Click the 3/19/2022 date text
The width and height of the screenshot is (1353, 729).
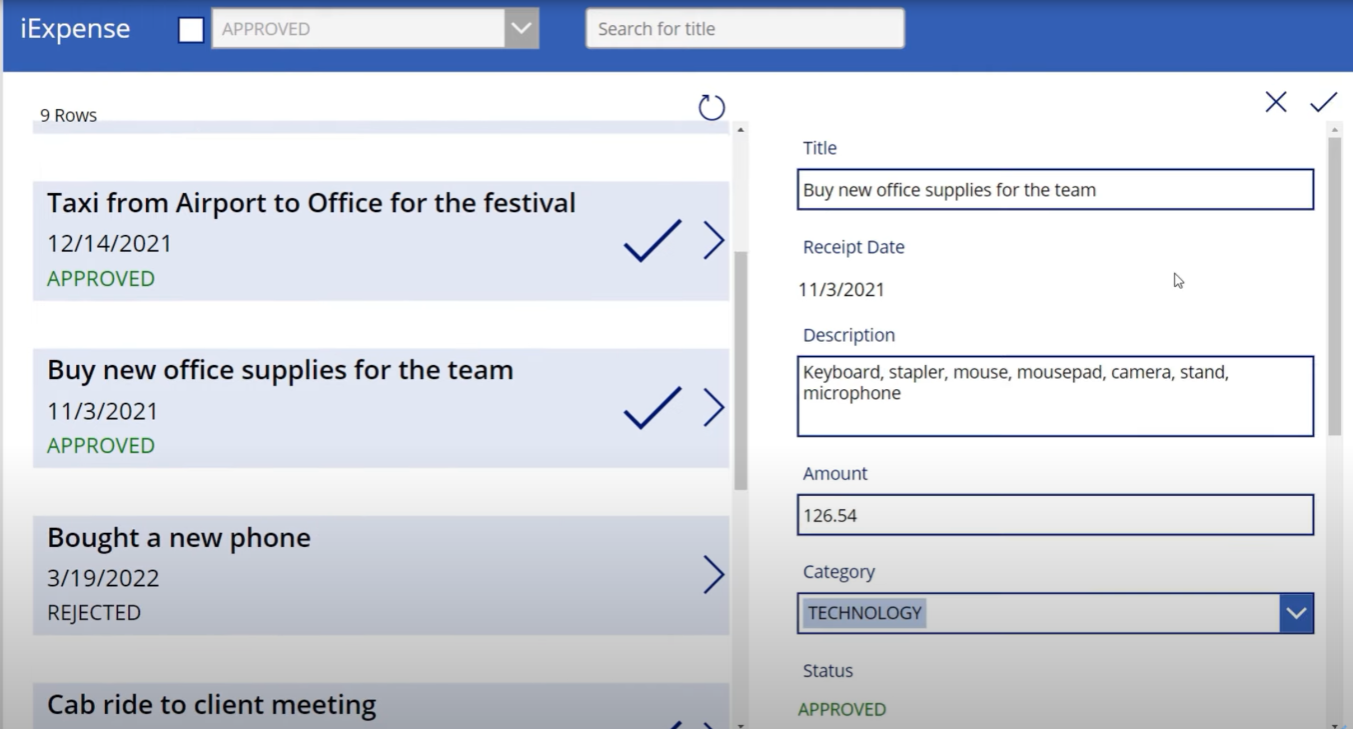[x=103, y=578]
